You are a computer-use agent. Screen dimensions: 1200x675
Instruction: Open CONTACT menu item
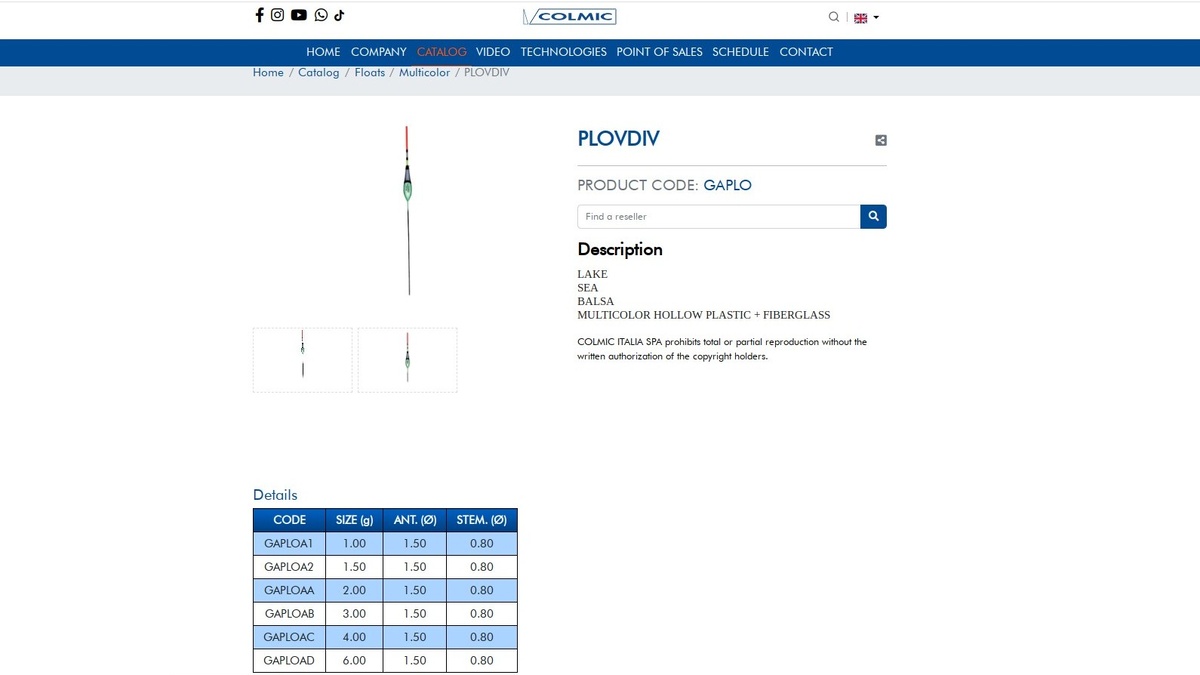(806, 52)
